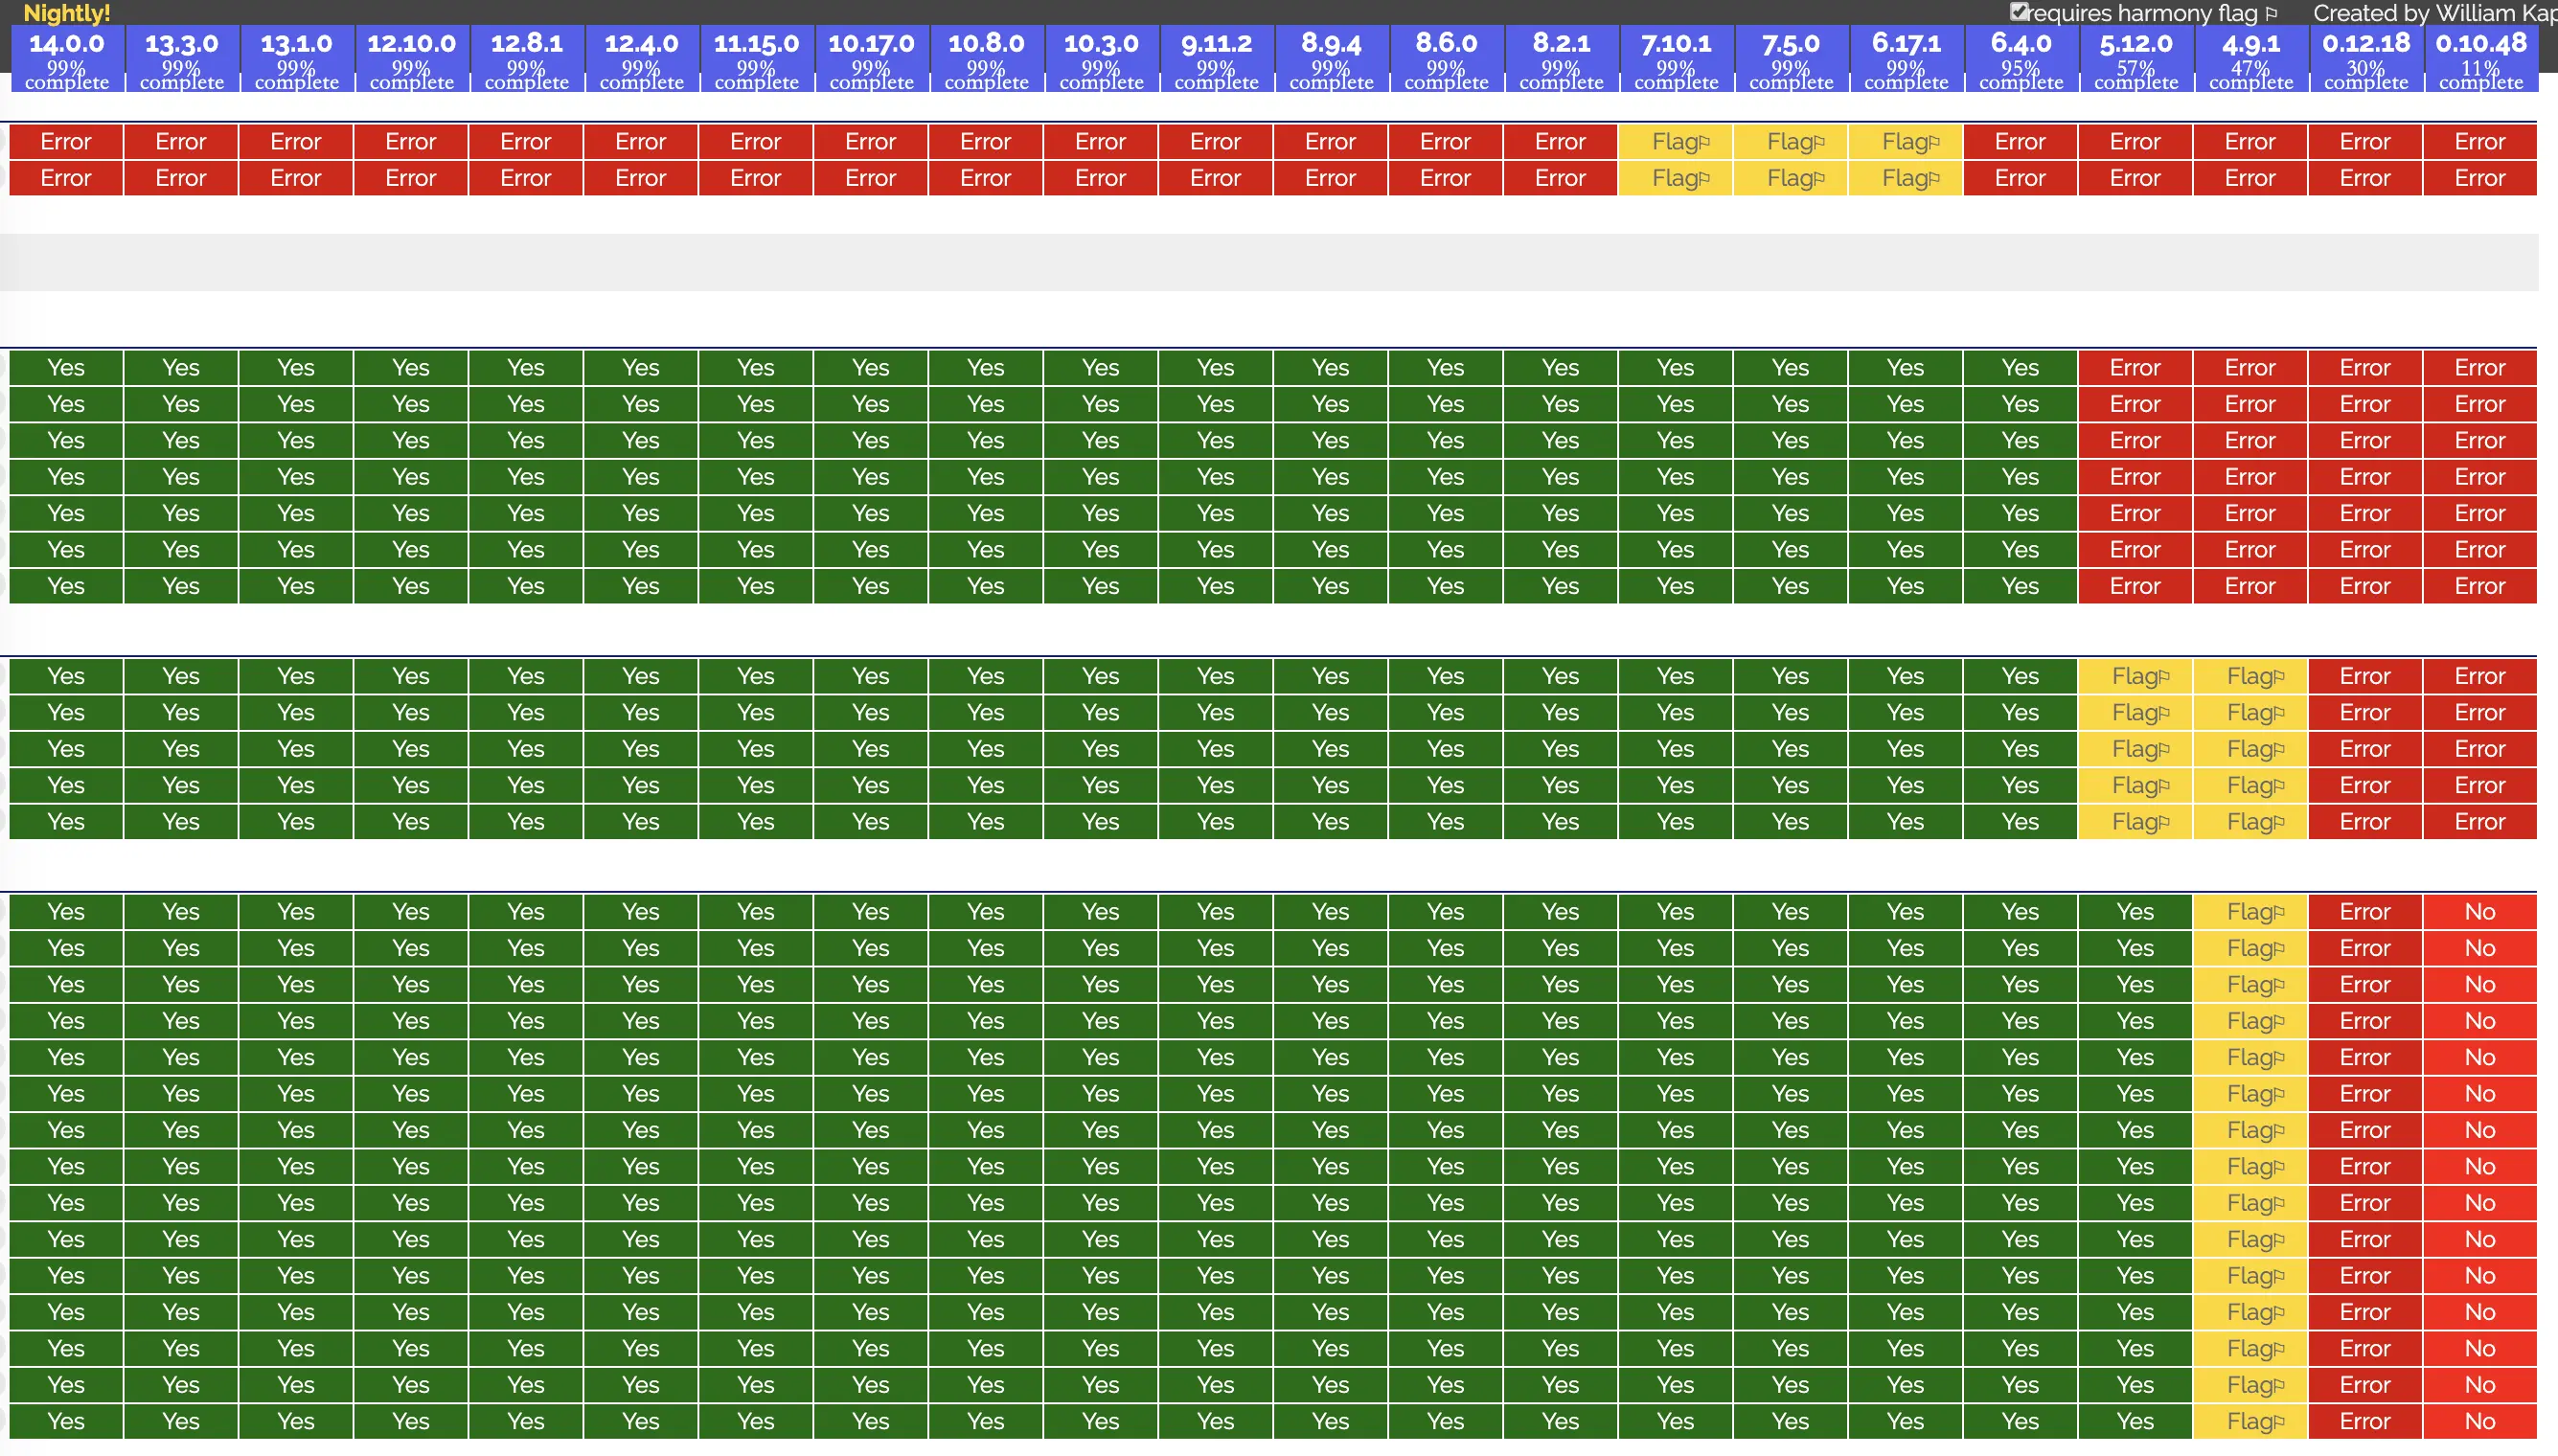Click top Flag cell under 7.5.0
2558x1456 pixels.
coord(1790,142)
